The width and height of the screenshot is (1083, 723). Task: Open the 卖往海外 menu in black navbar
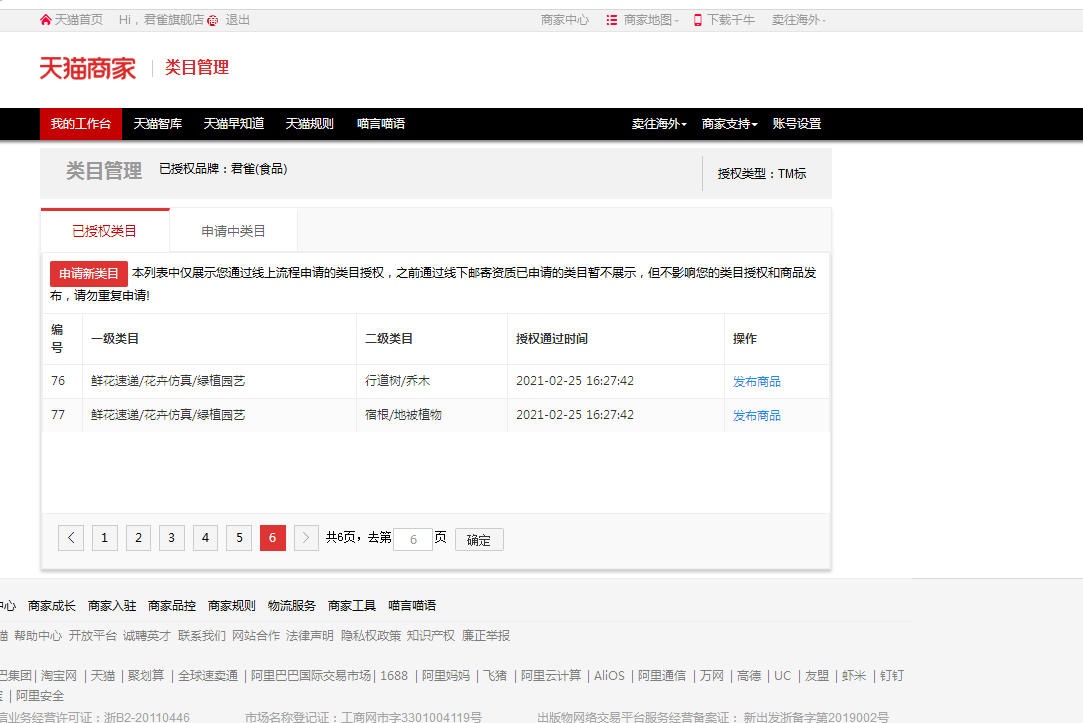tap(659, 124)
